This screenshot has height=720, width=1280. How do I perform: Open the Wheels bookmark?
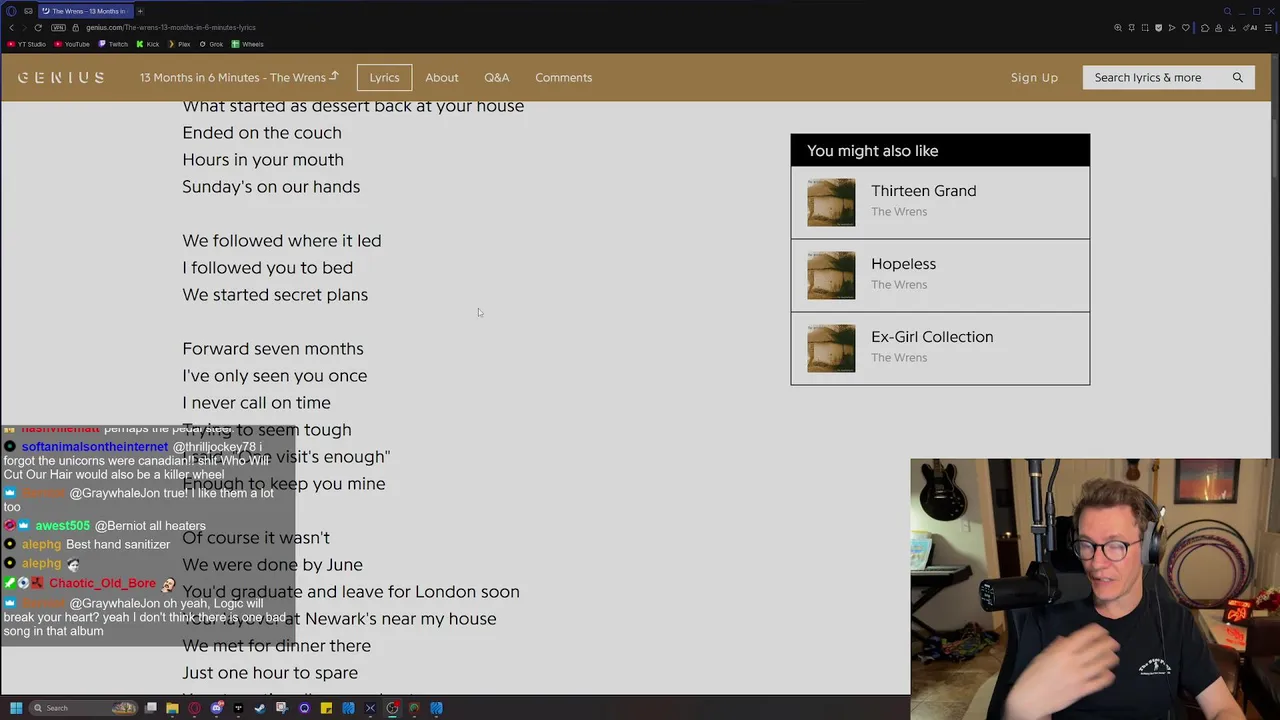pyautogui.click(x=248, y=44)
